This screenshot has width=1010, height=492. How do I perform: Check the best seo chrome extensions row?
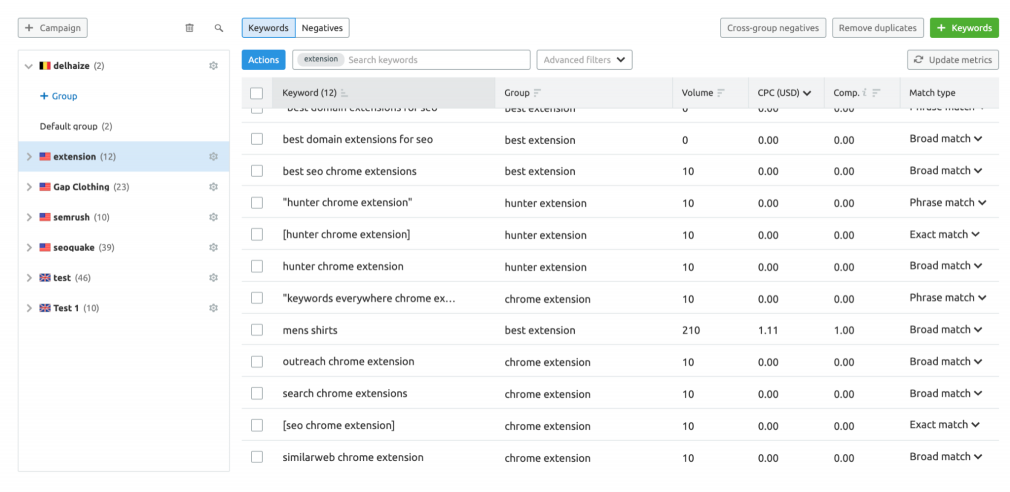point(257,171)
